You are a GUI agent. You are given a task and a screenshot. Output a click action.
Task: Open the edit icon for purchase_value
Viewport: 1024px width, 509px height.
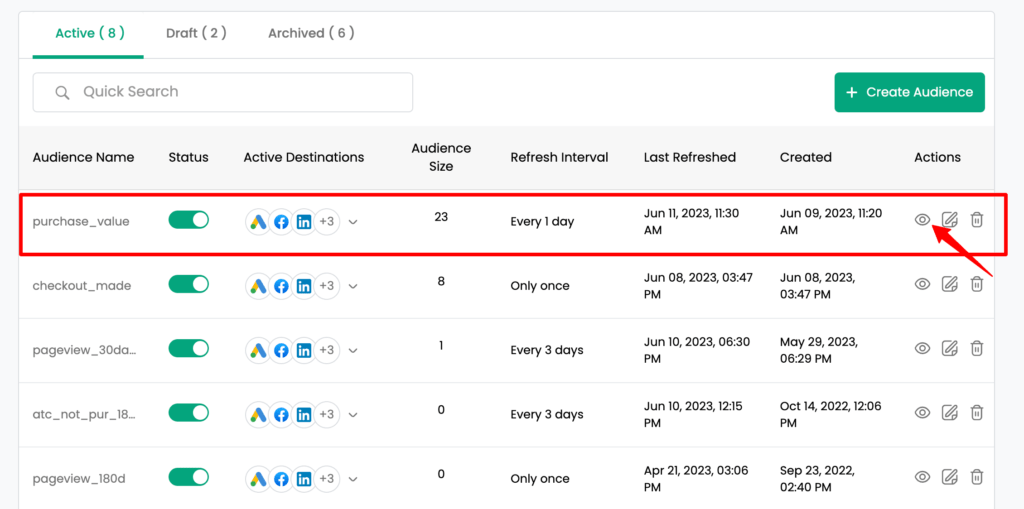950,220
